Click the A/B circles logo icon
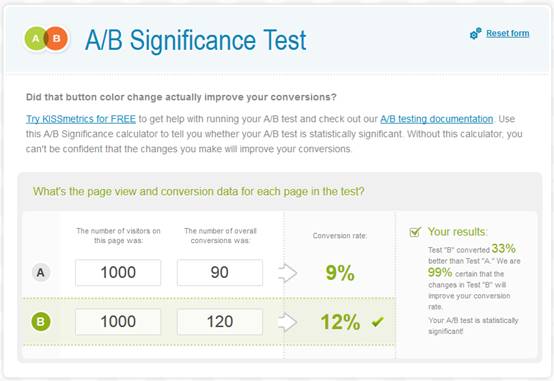 click(46, 39)
